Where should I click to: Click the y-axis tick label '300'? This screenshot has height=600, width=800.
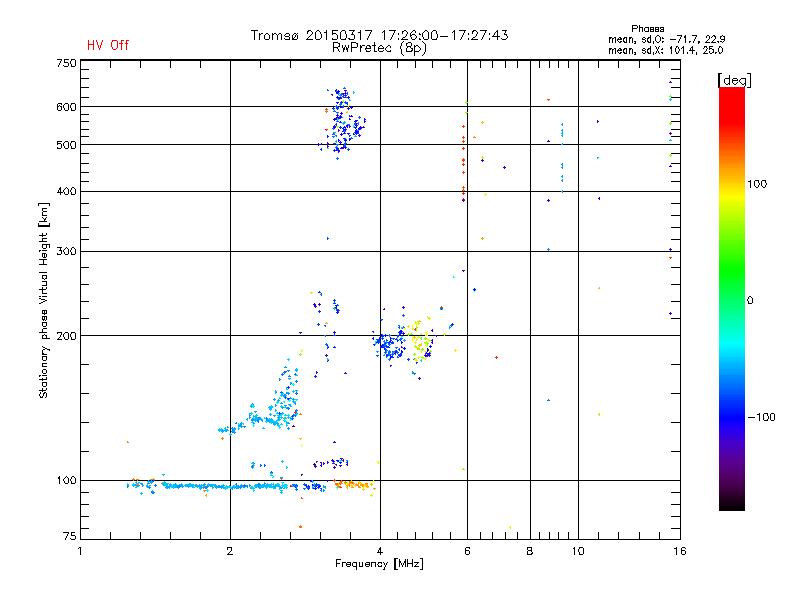tap(67, 252)
